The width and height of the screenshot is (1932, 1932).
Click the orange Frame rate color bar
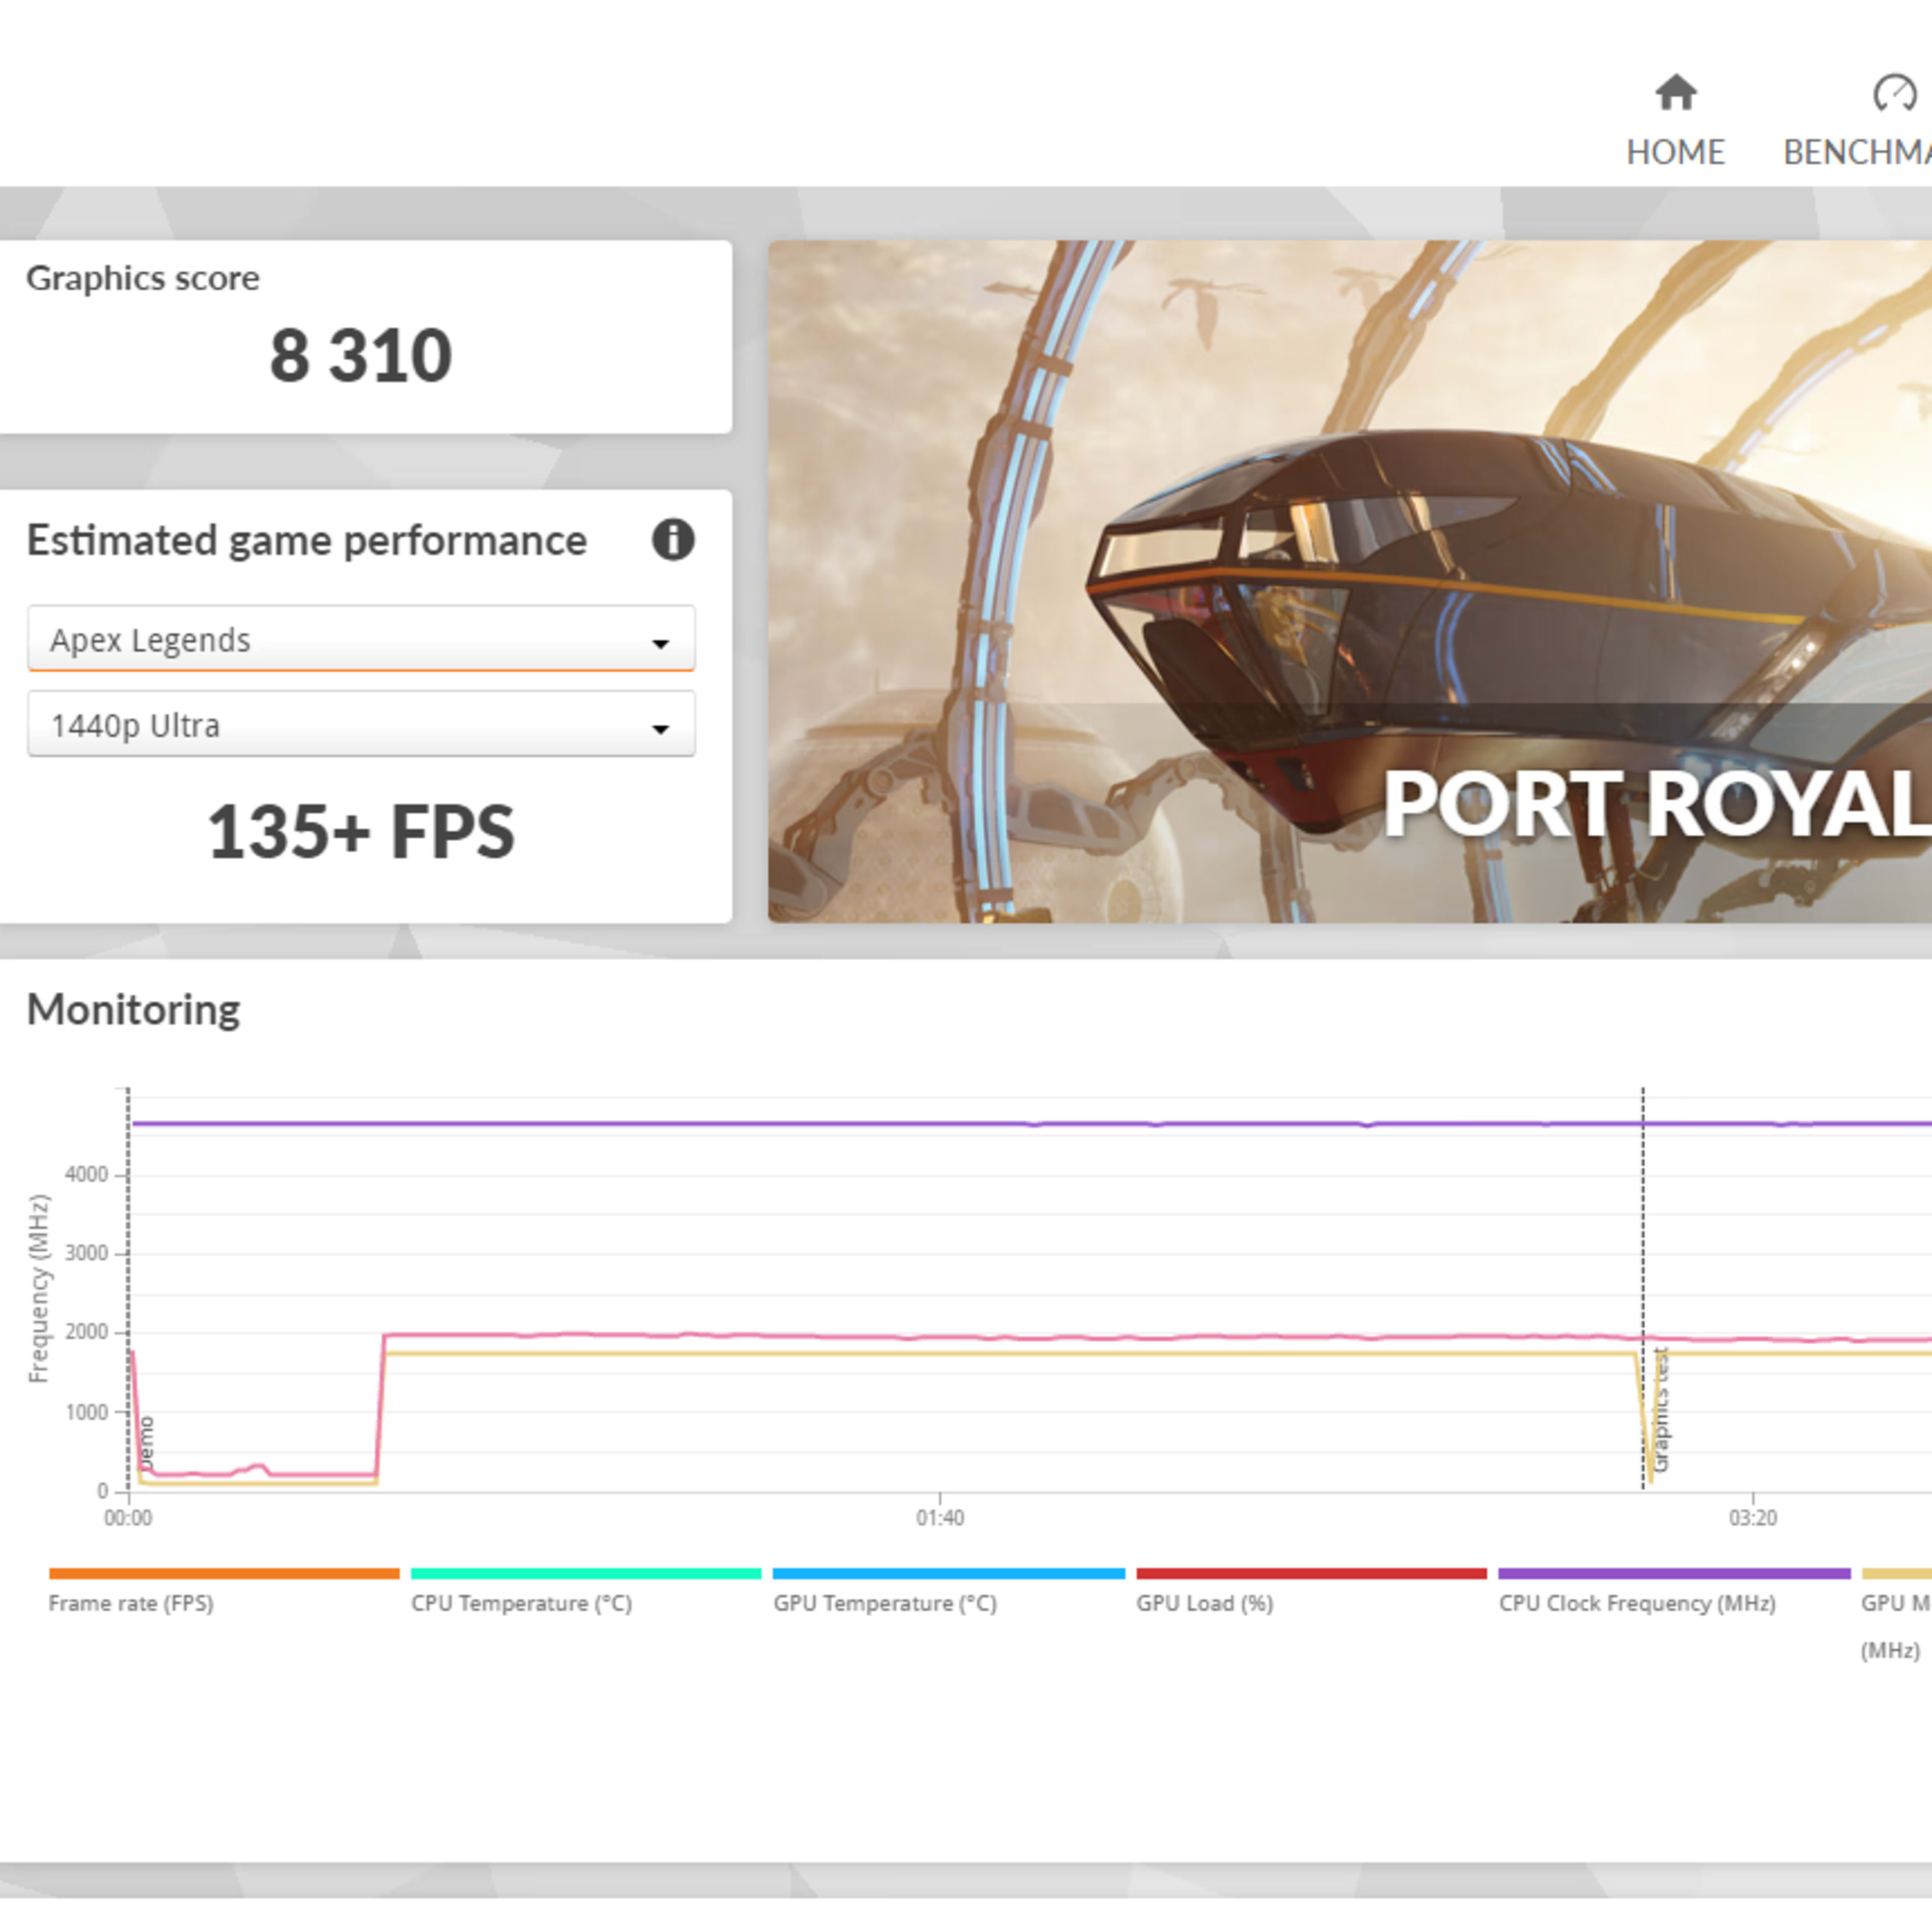click(x=224, y=1573)
